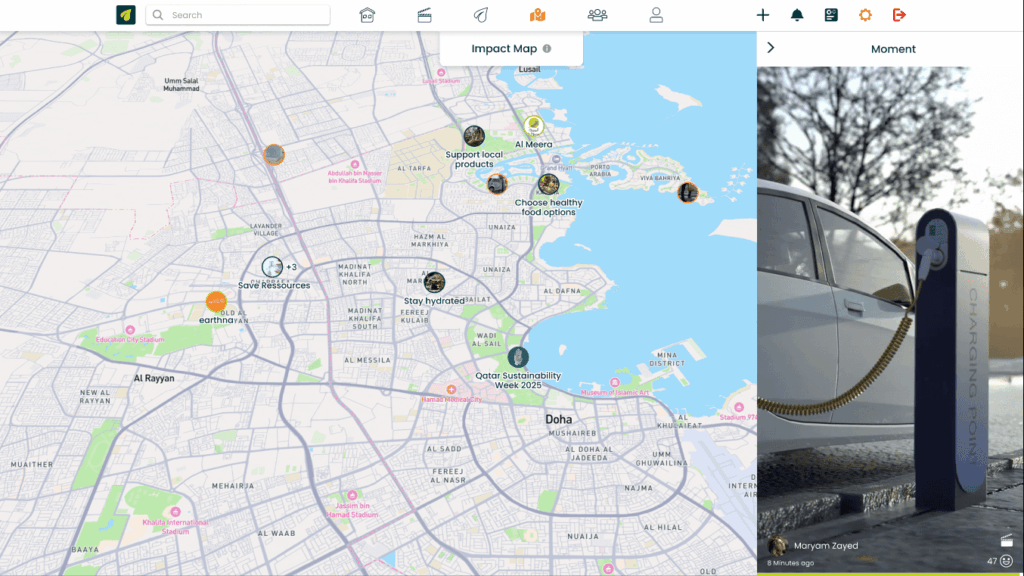The width and height of the screenshot is (1024, 576).
Task: Click the red logout icon
Action: pyautogui.click(x=899, y=14)
